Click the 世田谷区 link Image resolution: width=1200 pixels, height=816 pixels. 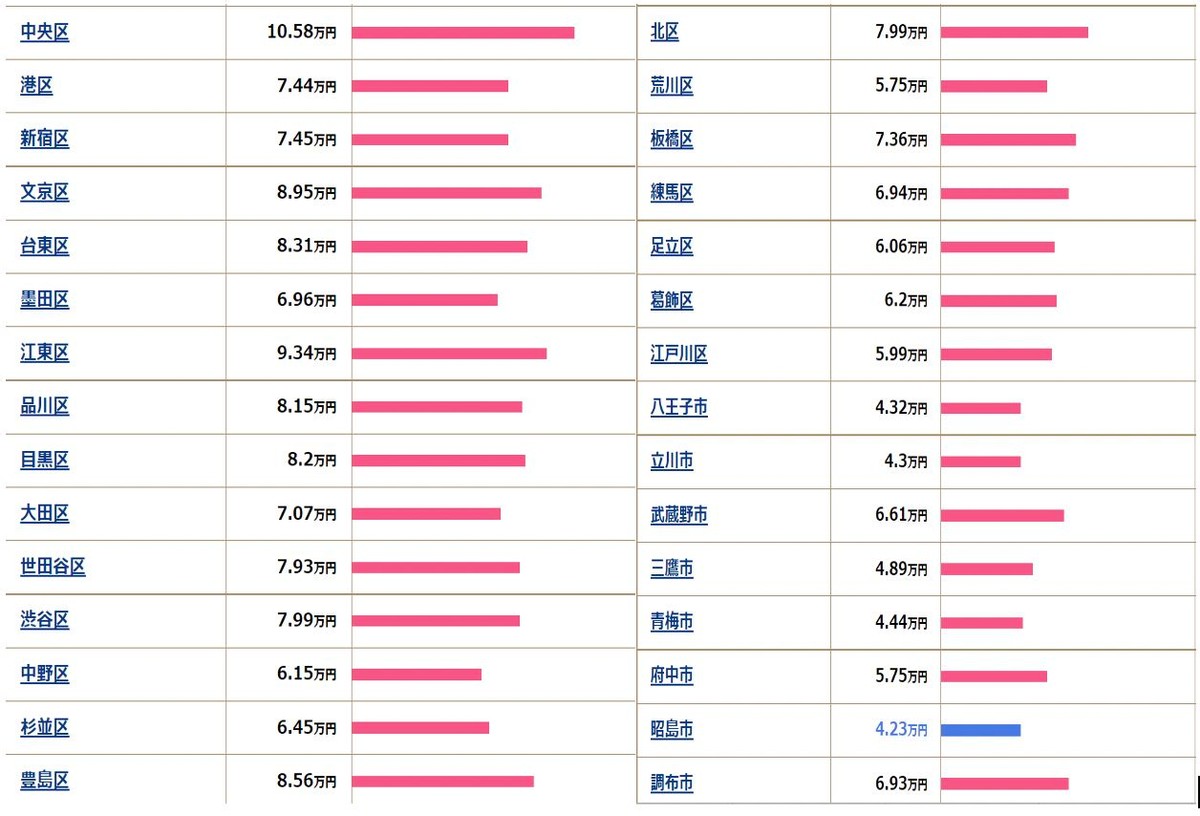point(53,567)
